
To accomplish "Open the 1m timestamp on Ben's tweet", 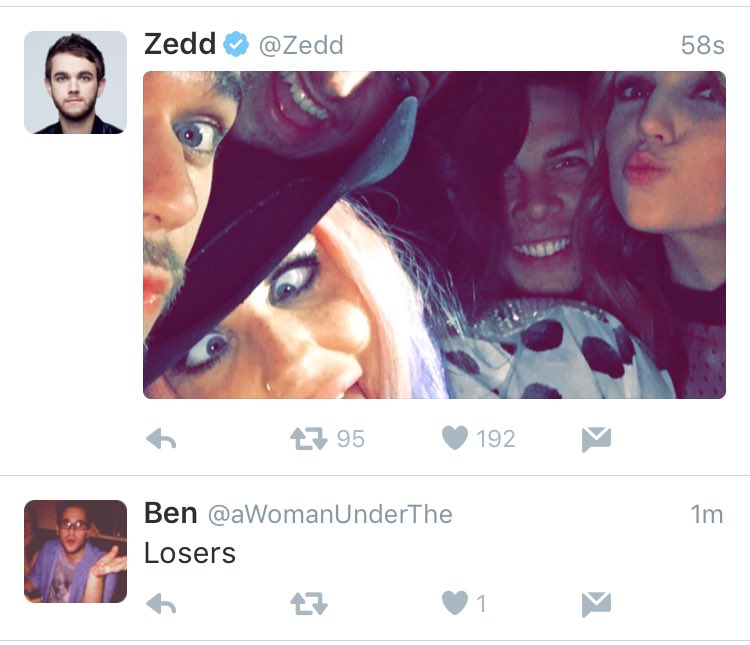I will [706, 515].
